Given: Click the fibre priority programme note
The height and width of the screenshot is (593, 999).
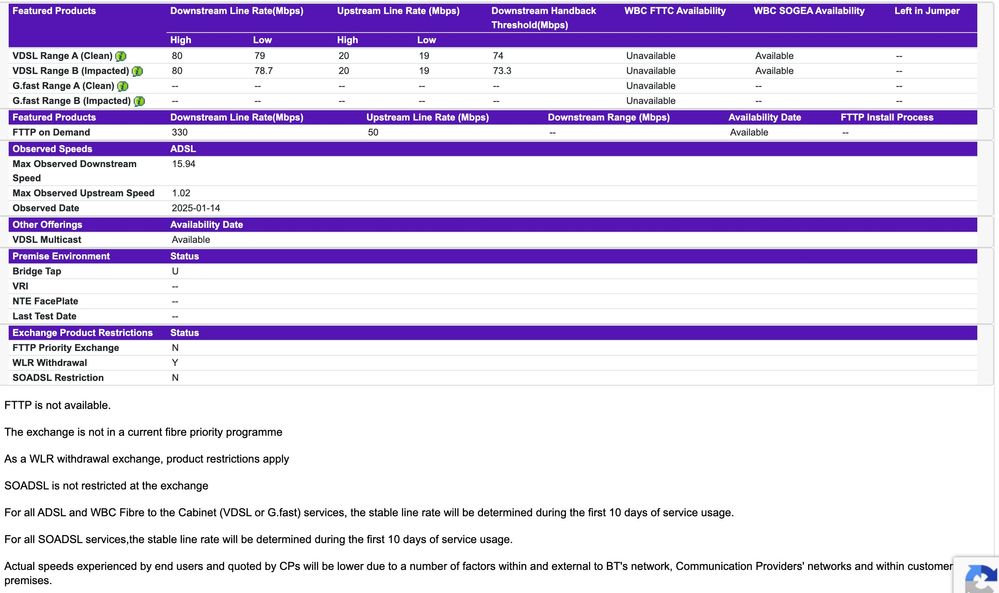Looking at the screenshot, I should click(143, 432).
